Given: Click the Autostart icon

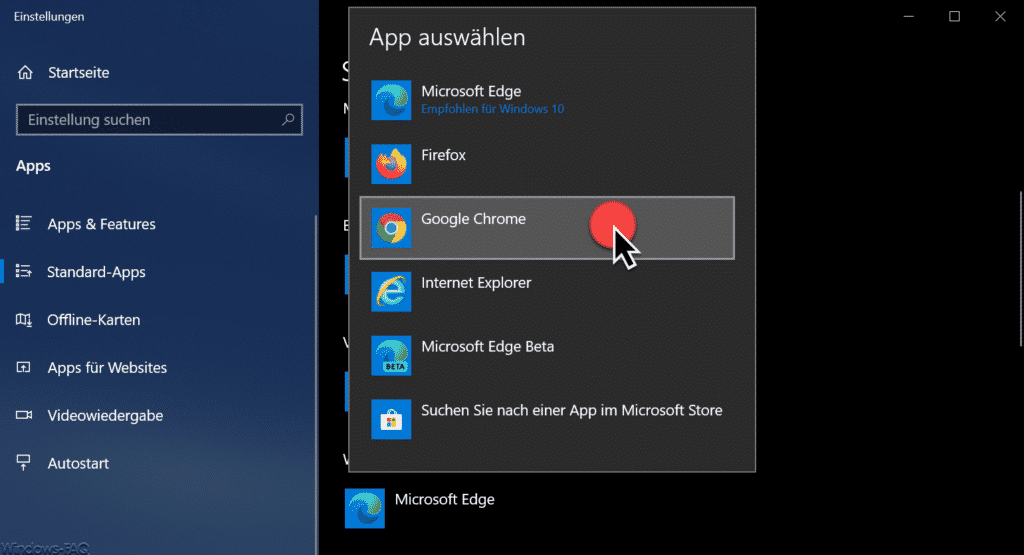Looking at the screenshot, I should (24, 462).
